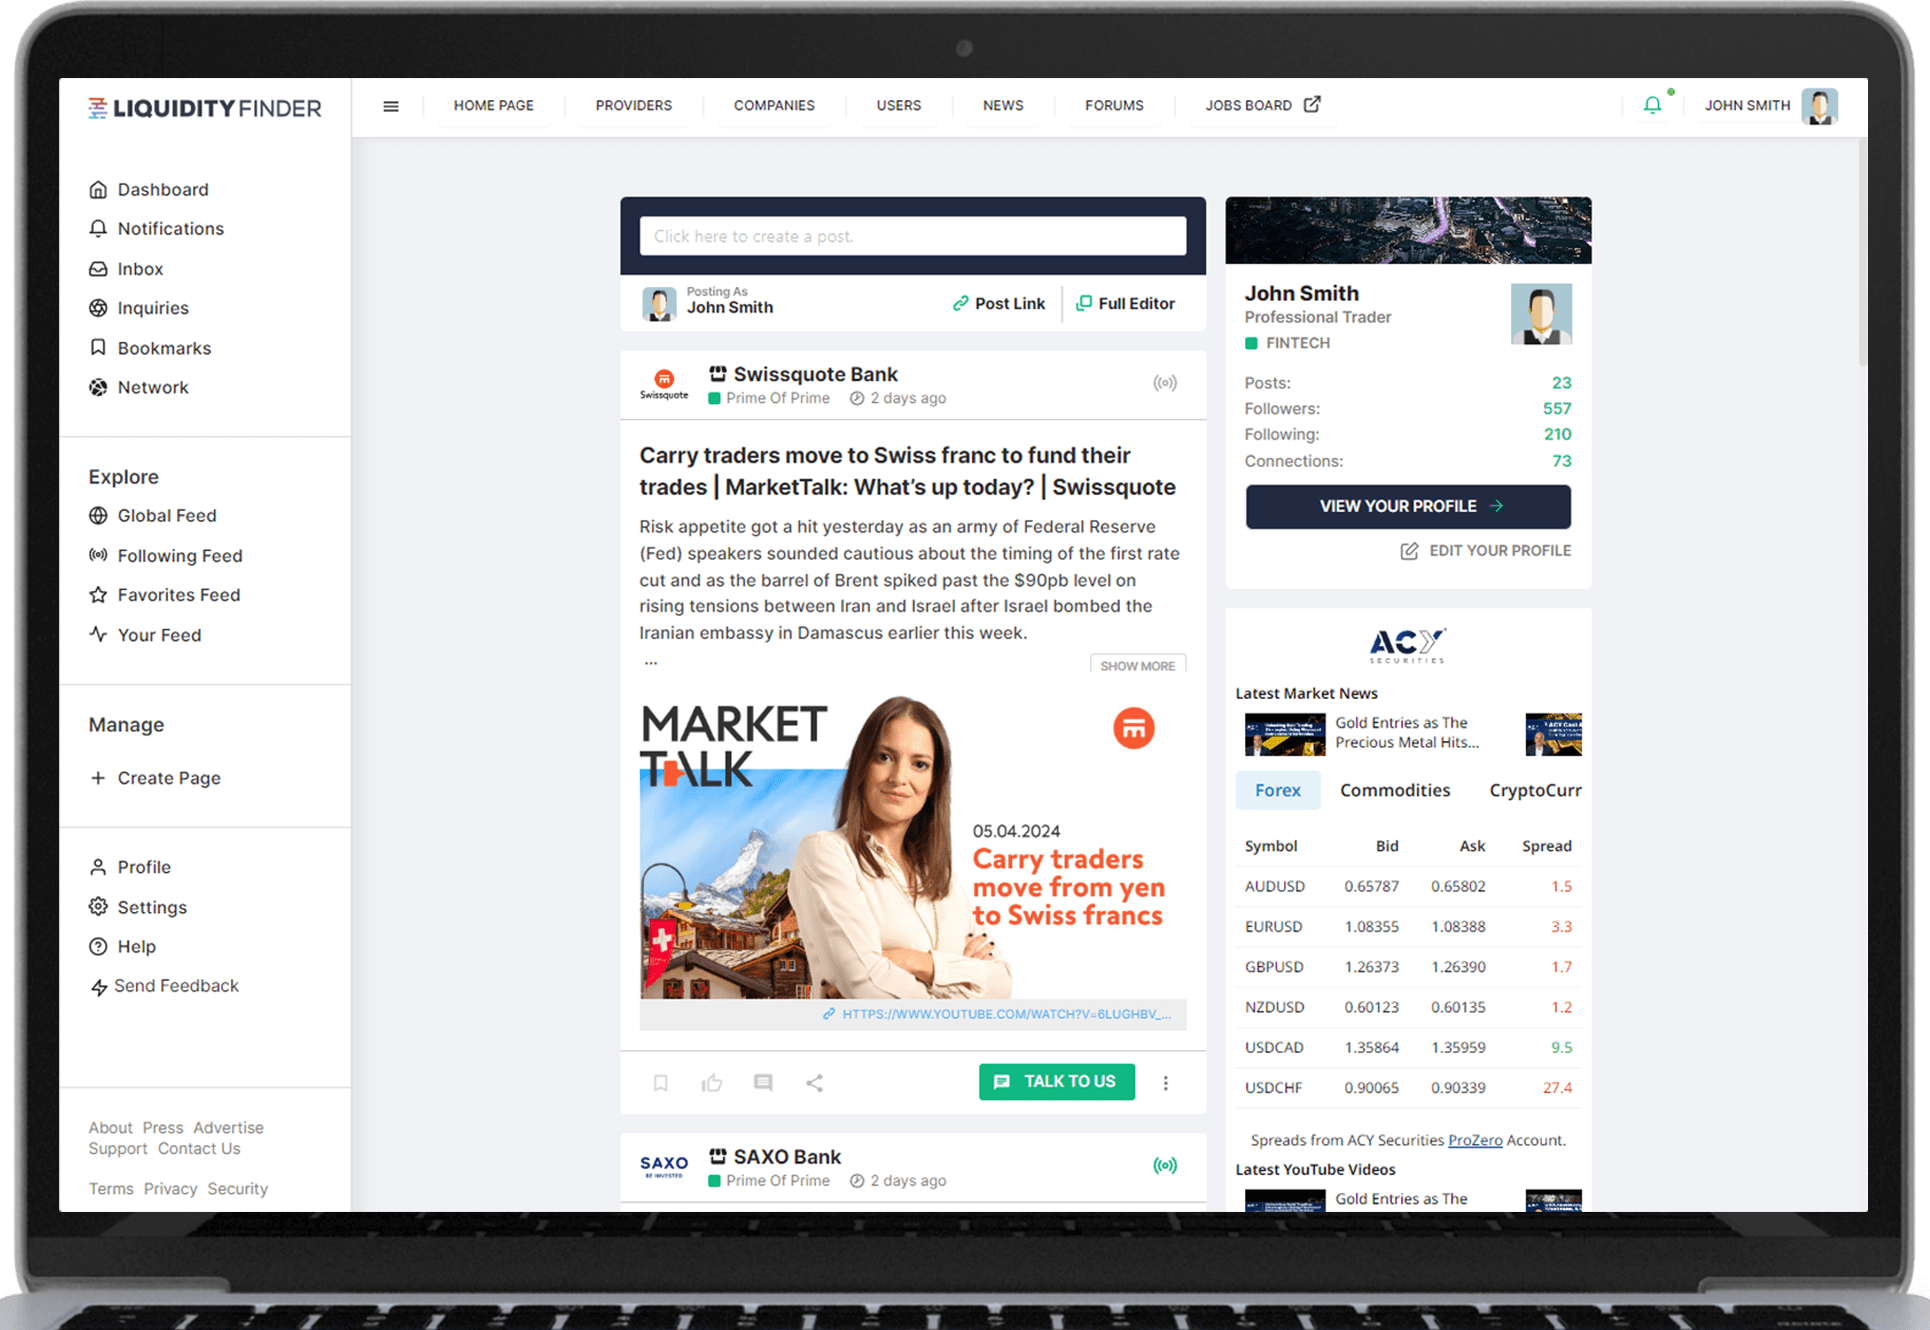Click TALK TO US button
The image size is (1930, 1330).
tap(1057, 1082)
